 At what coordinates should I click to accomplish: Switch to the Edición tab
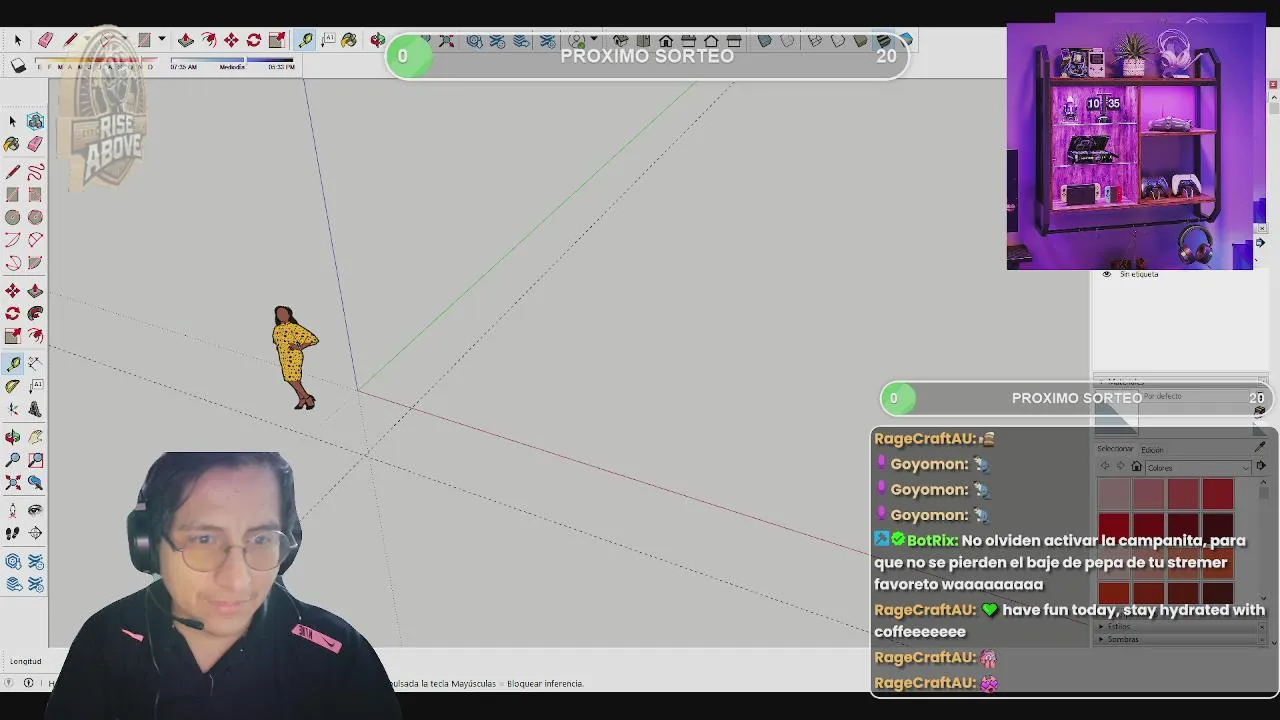pos(1153,450)
